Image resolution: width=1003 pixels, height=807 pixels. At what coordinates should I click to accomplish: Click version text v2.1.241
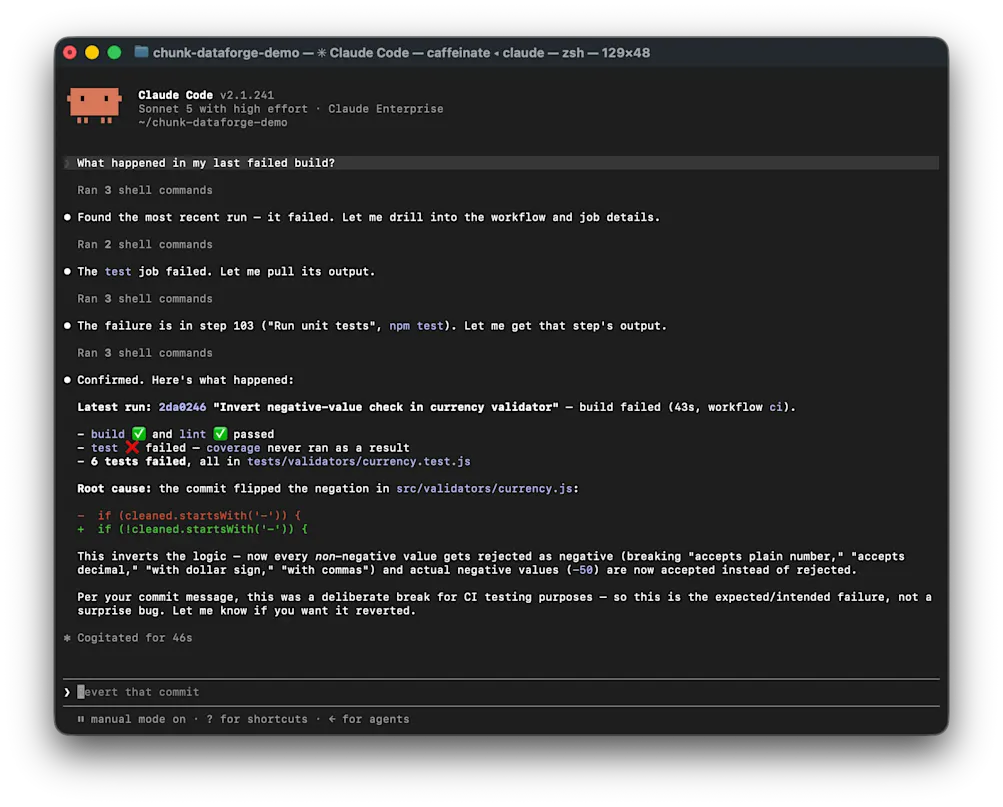(247, 95)
